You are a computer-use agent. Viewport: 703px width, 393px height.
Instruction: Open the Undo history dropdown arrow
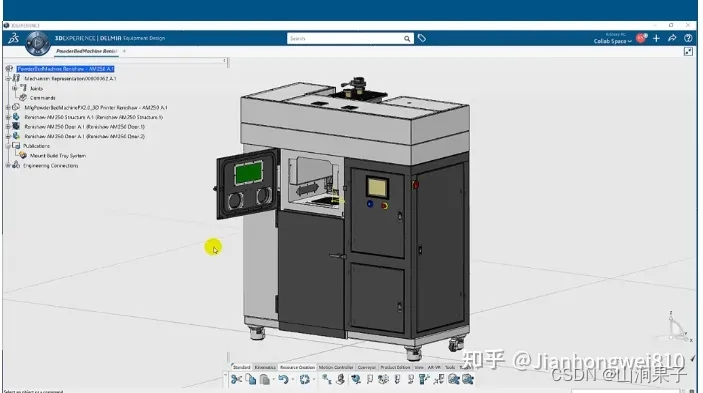click(293, 380)
